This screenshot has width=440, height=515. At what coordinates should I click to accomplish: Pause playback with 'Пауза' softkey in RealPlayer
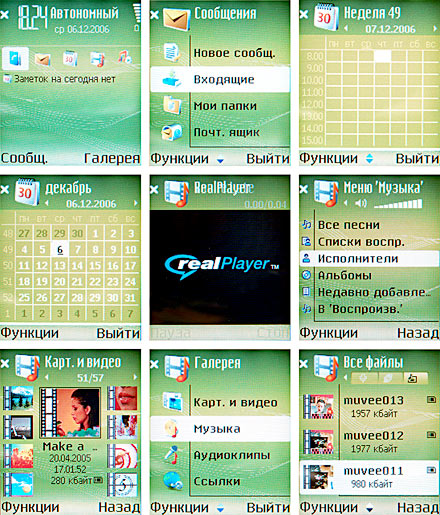[171, 333]
